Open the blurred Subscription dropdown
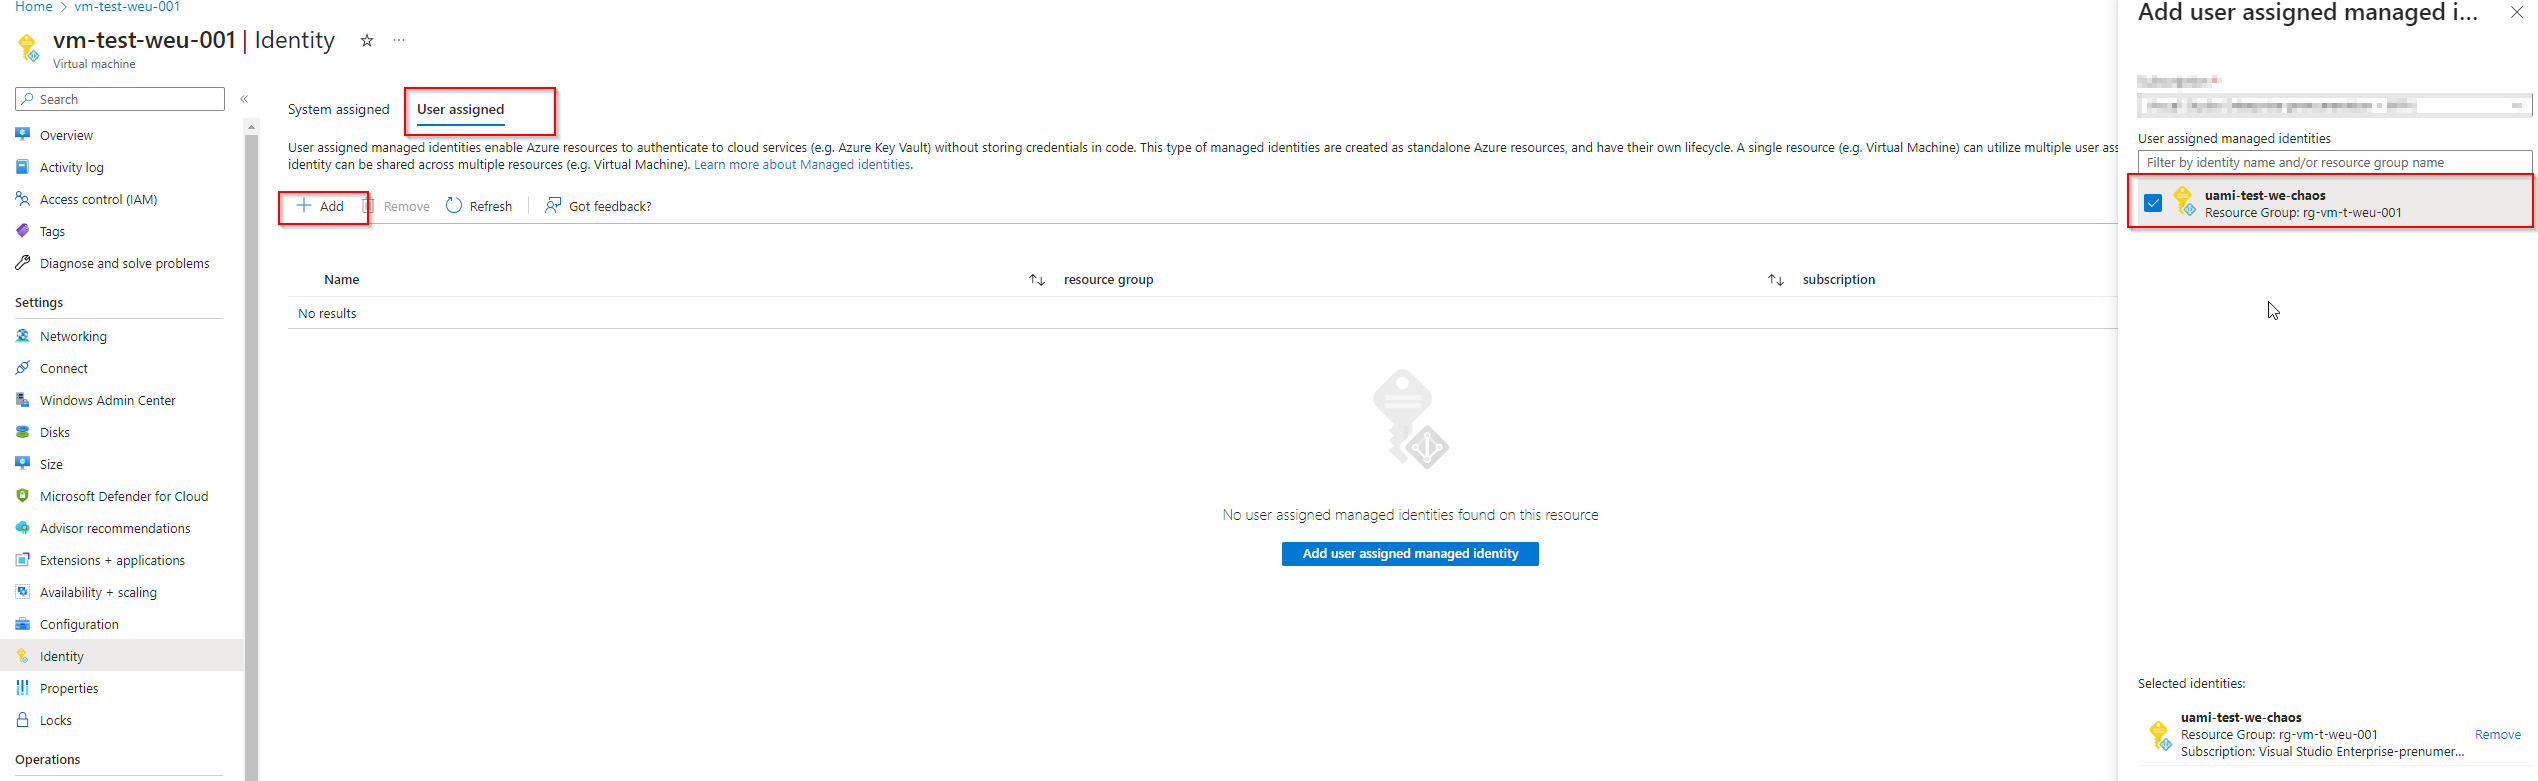The height and width of the screenshot is (781, 2538). pyautogui.click(x=2334, y=105)
